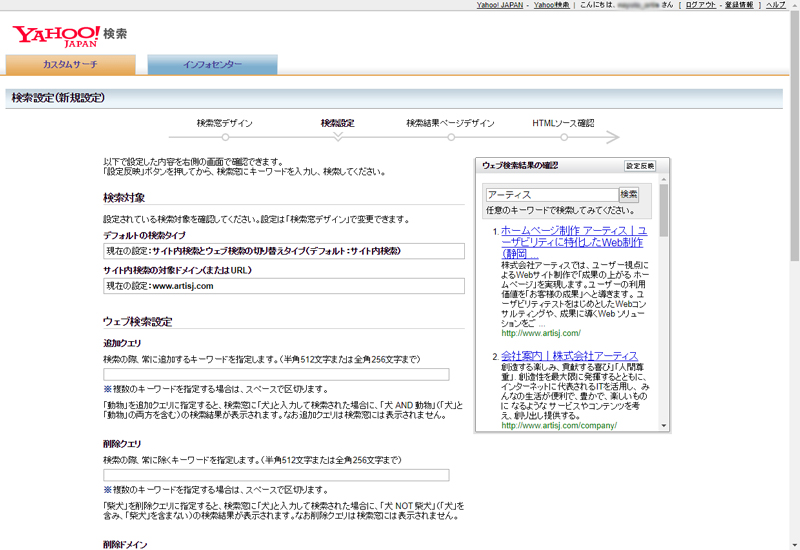This screenshot has width=800, height=550.
Task: Click the http://www.artisj.com/company/ green URL
Action: click(559, 426)
